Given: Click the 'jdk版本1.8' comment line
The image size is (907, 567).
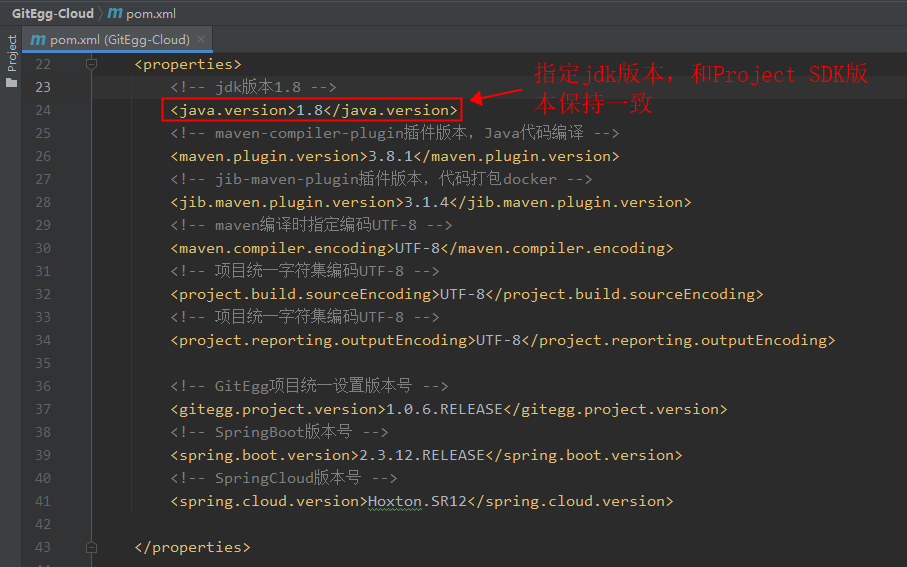Looking at the screenshot, I should [x=253, y=87].
